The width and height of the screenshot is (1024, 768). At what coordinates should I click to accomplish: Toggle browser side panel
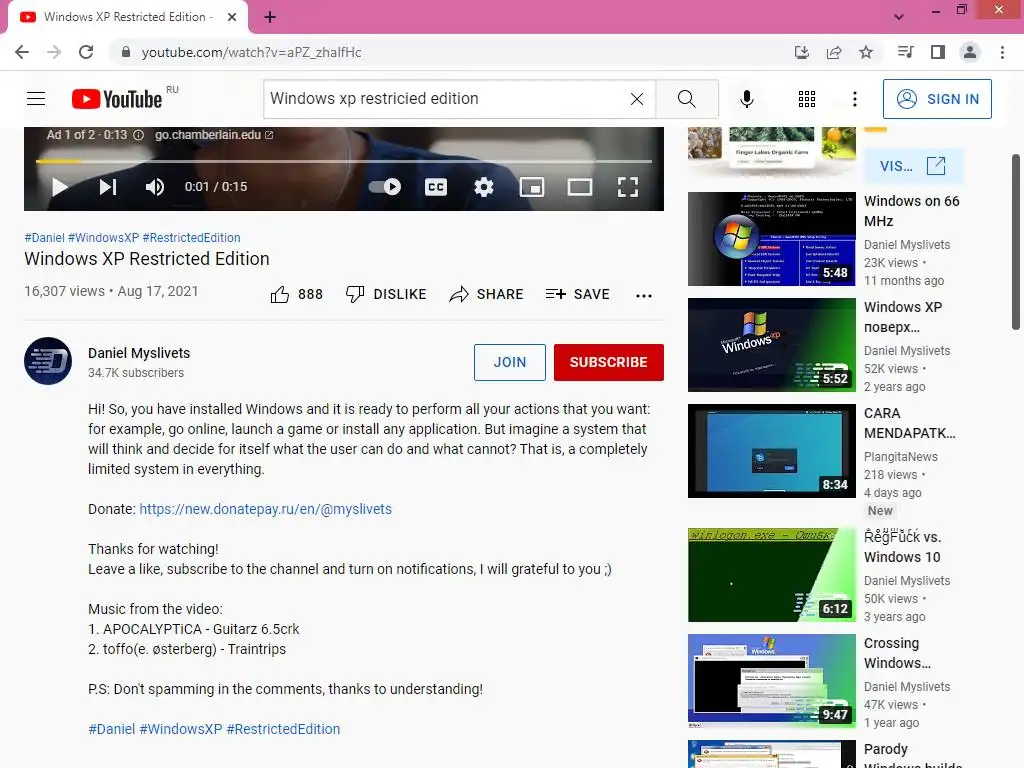[x=938, y=52]
